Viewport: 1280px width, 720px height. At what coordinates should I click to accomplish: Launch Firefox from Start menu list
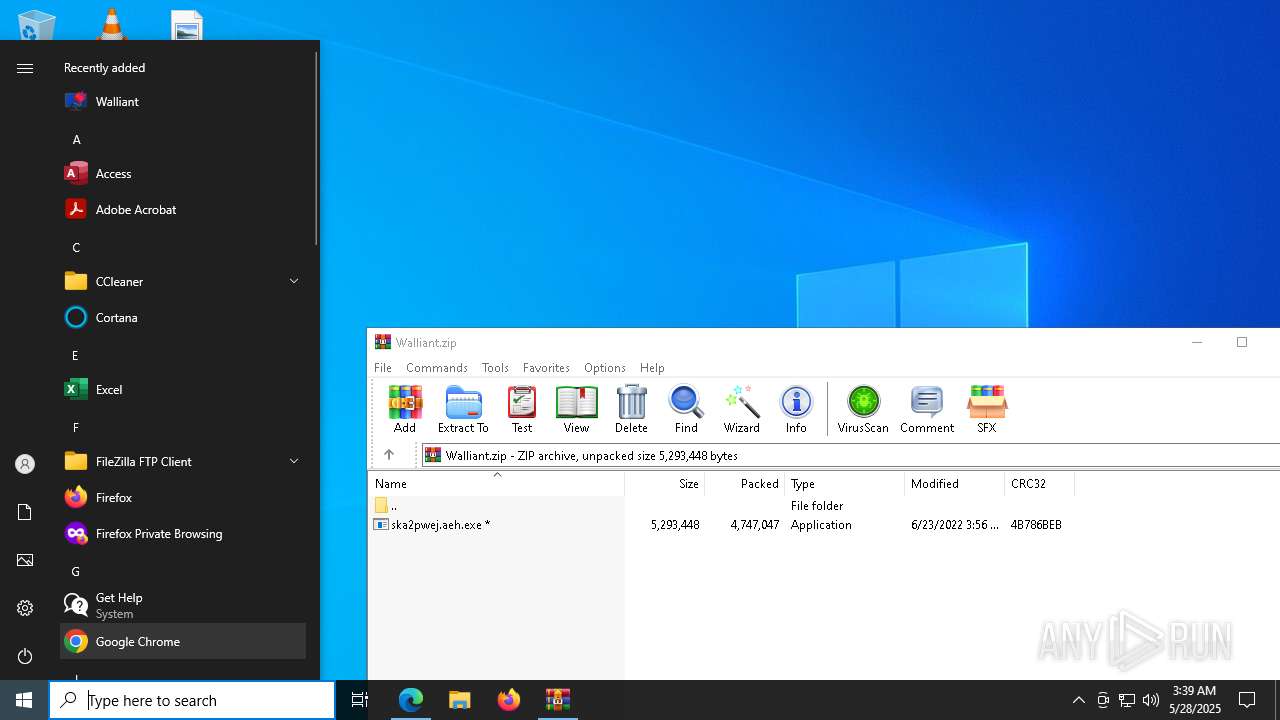point(183,497)
